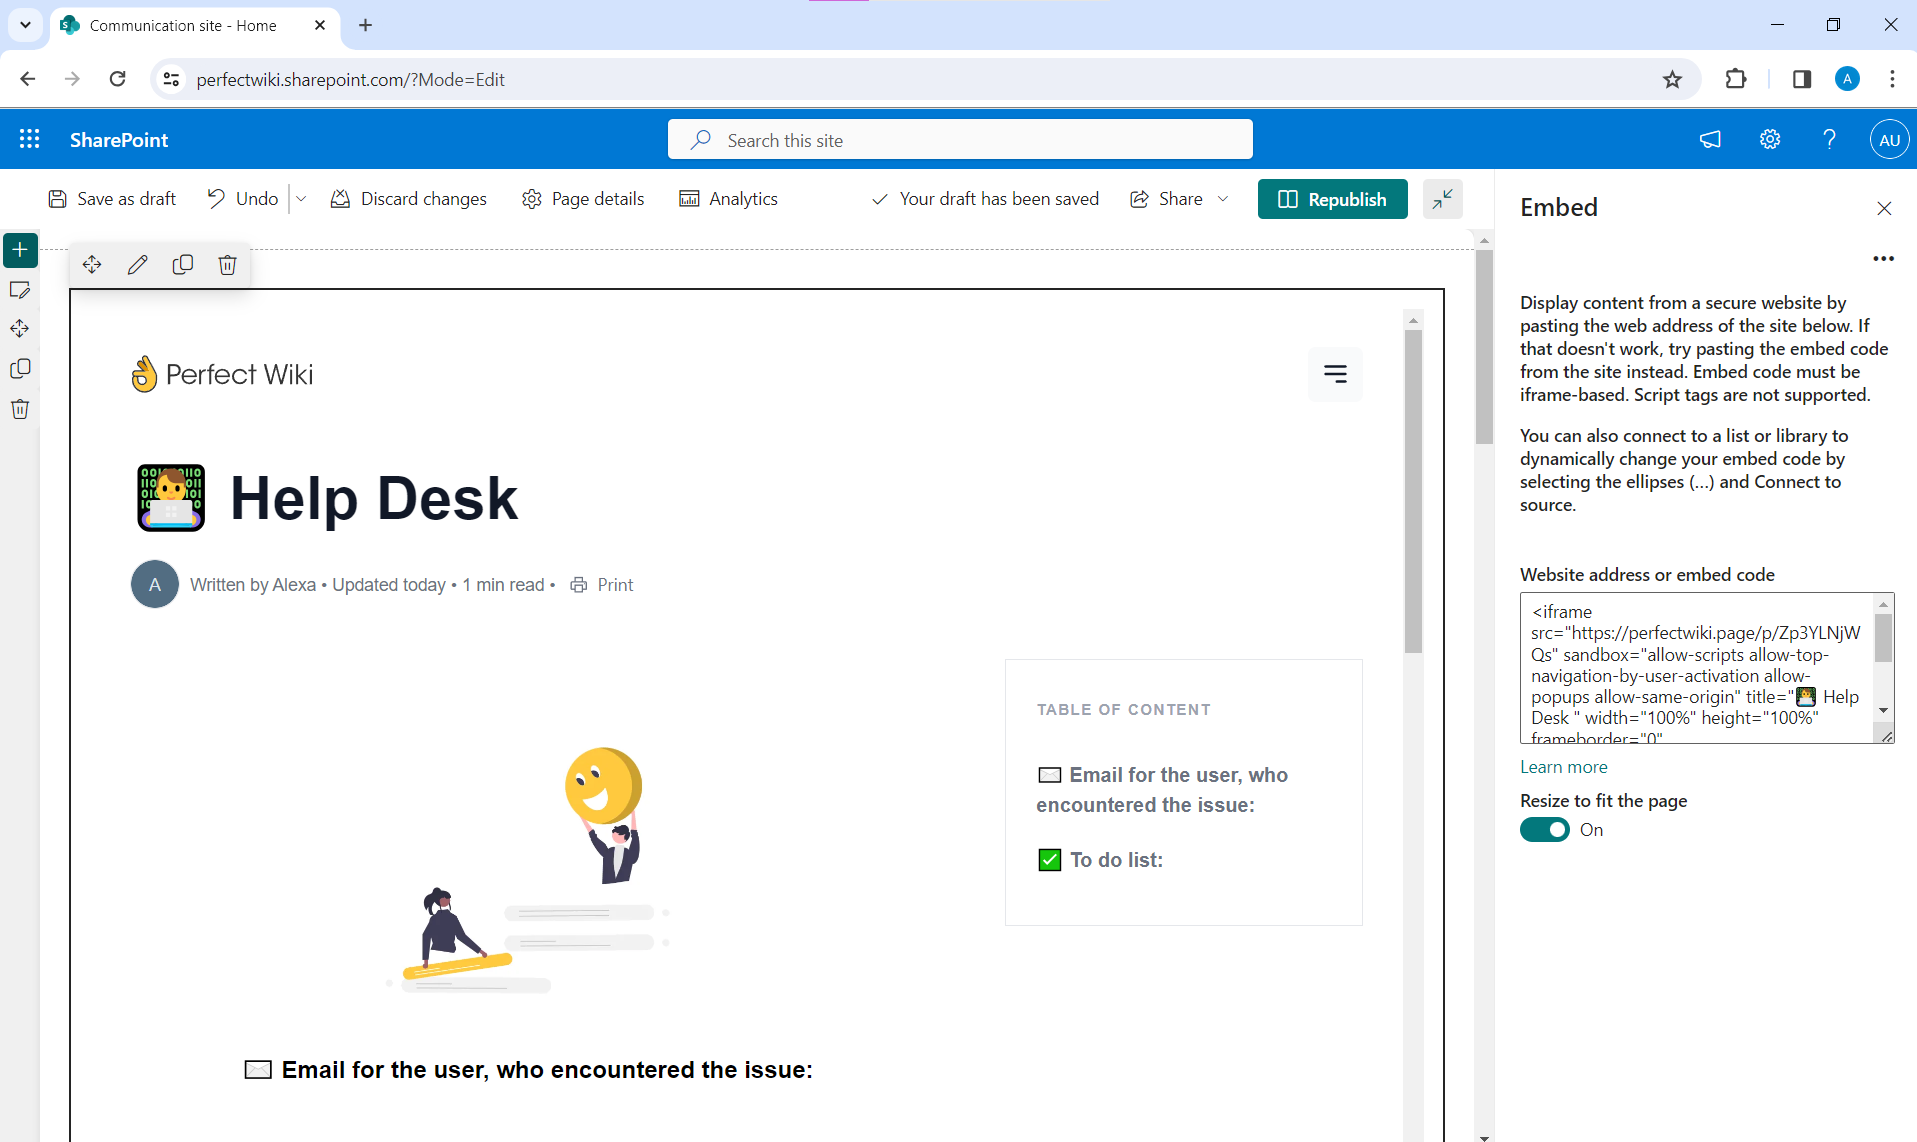The image size is (1917, 1142).
Task: Open Chrome profile avatar A
Action: coord(1847,79)
